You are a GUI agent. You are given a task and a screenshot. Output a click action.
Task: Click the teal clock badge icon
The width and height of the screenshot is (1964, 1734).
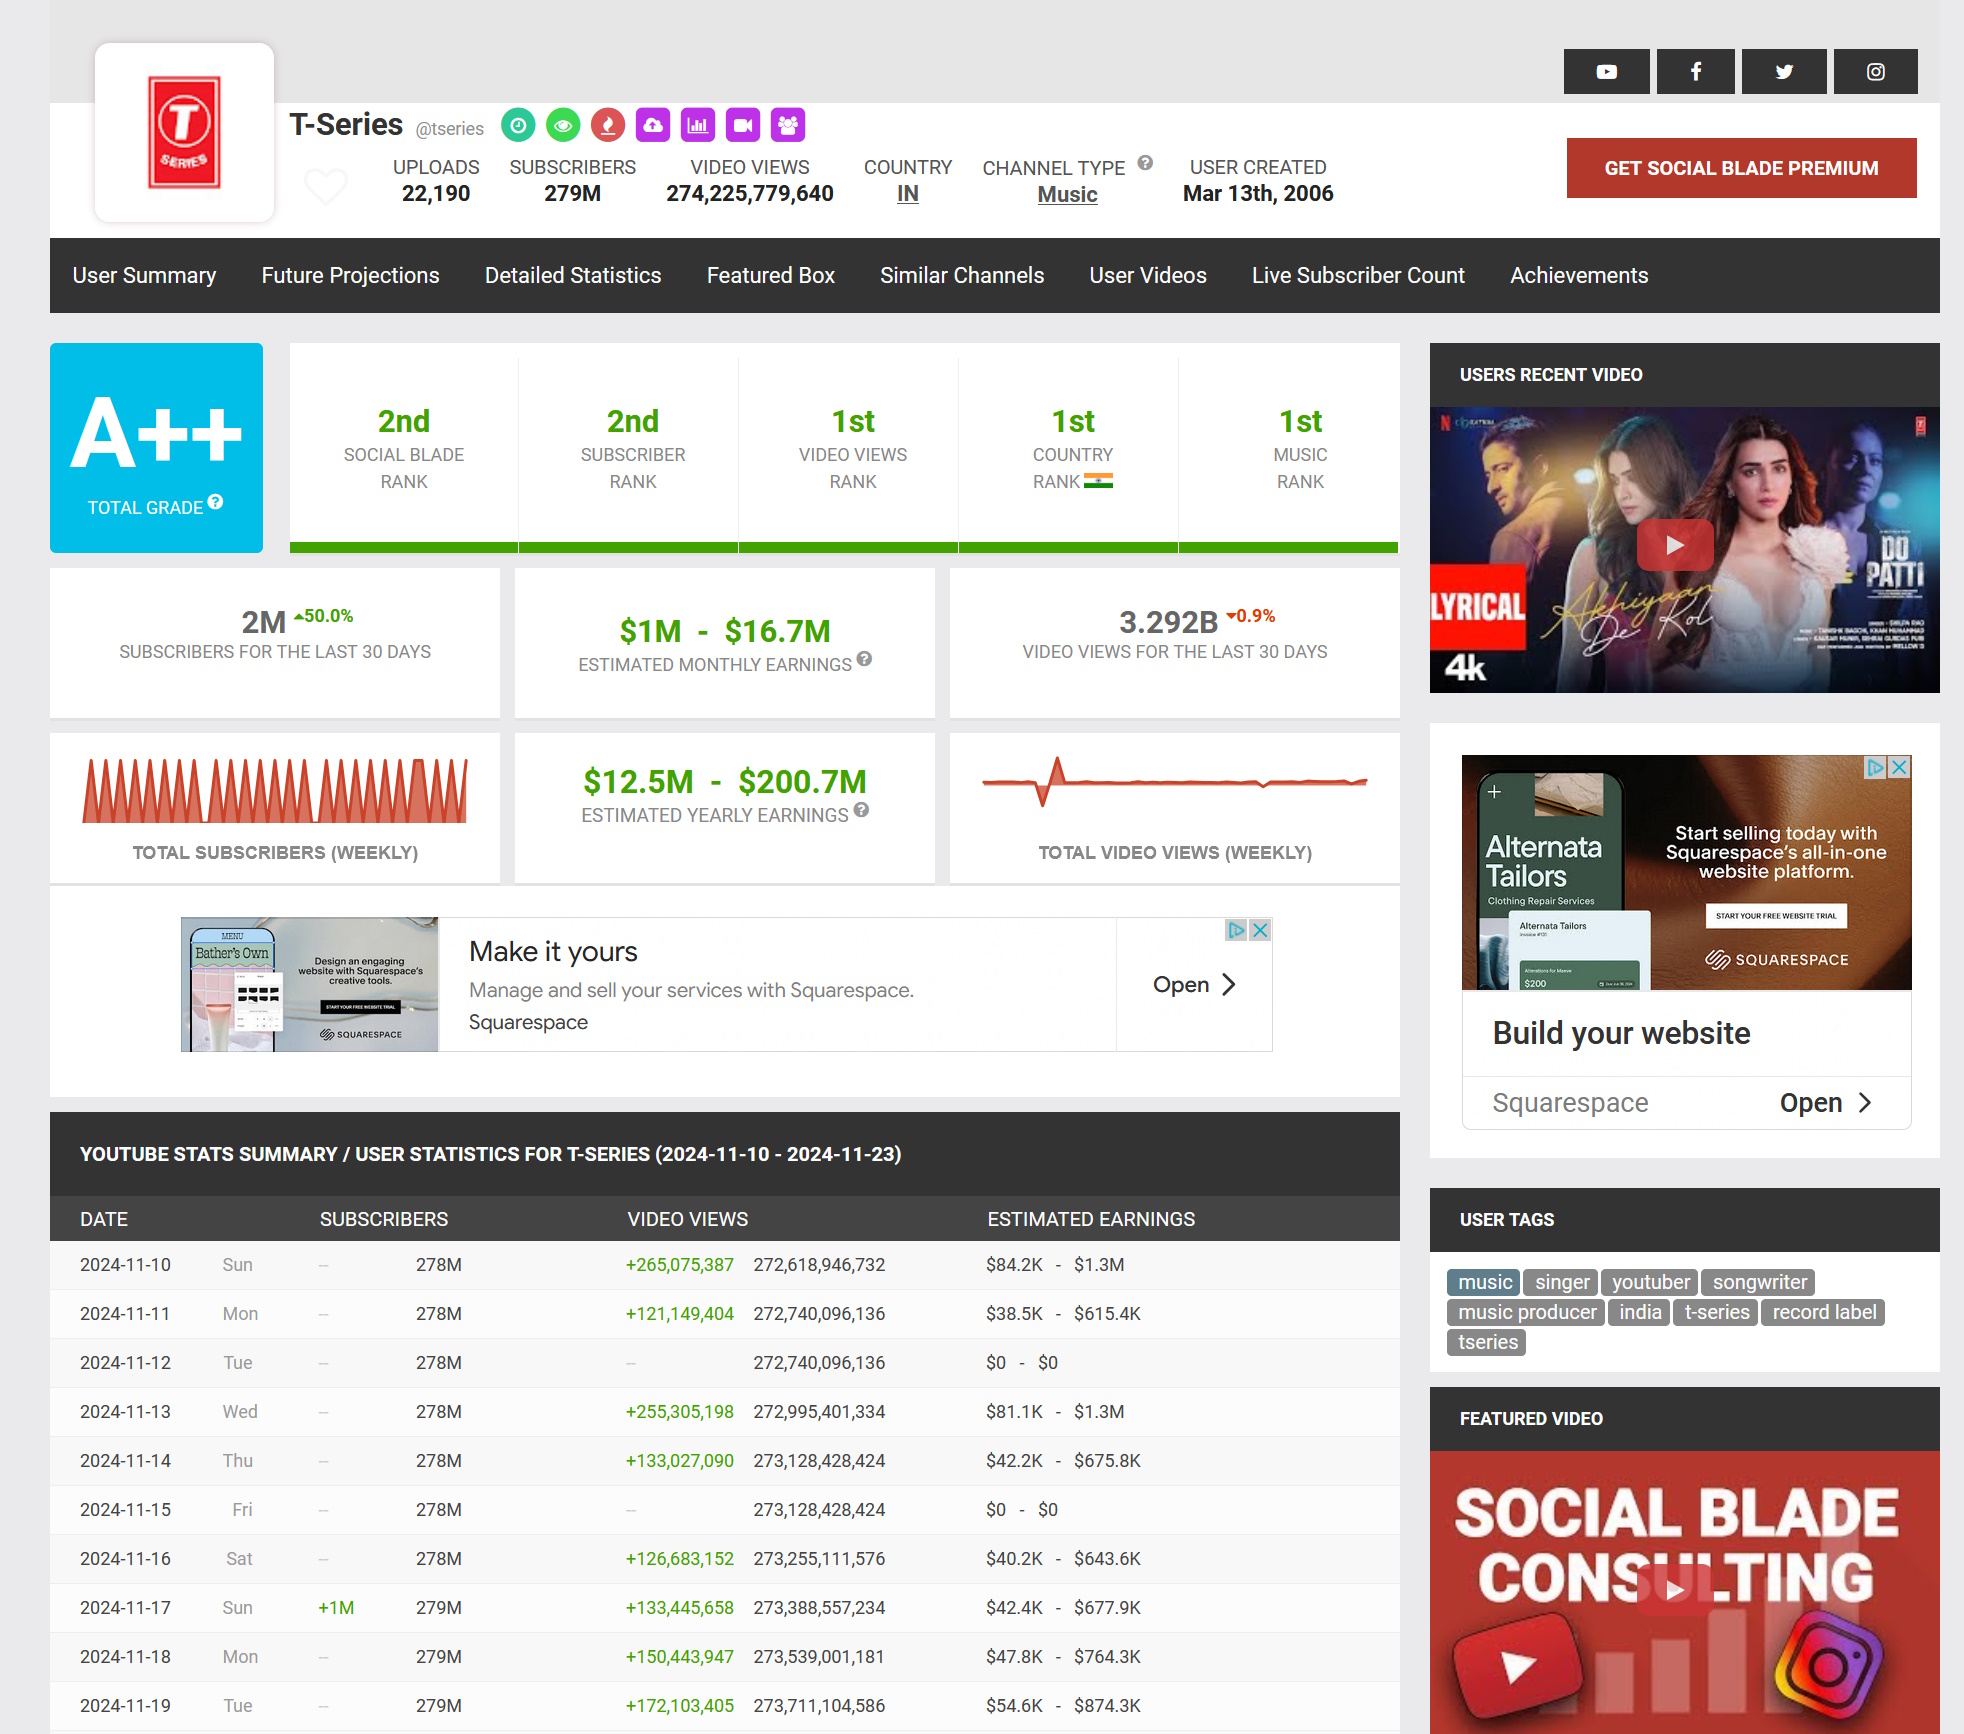pyautogui.click(x=518, y=125)
